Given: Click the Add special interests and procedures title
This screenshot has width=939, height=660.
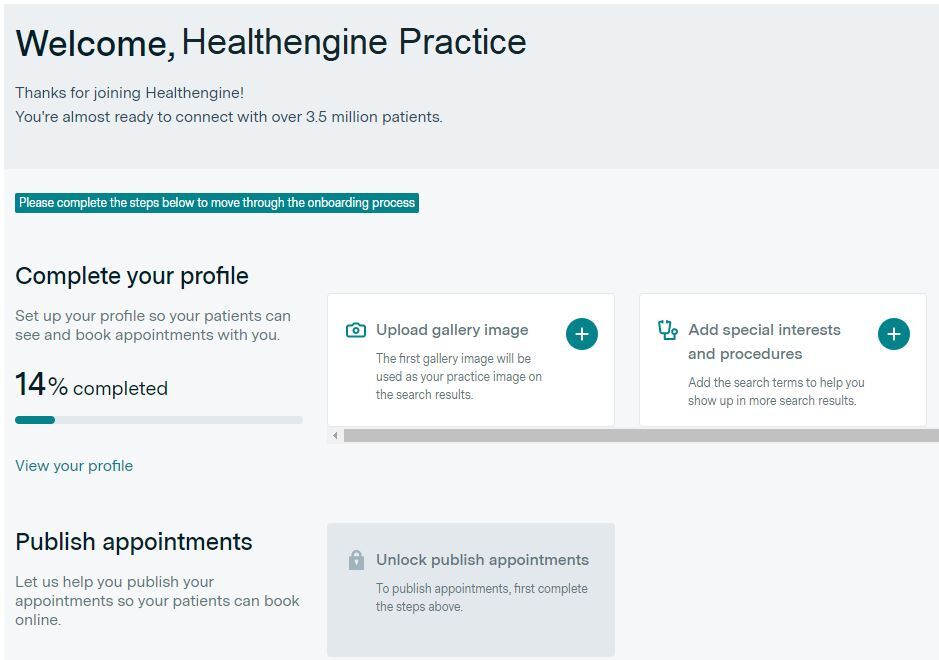Looking at the screenshot, I should [x=764, y=342].
